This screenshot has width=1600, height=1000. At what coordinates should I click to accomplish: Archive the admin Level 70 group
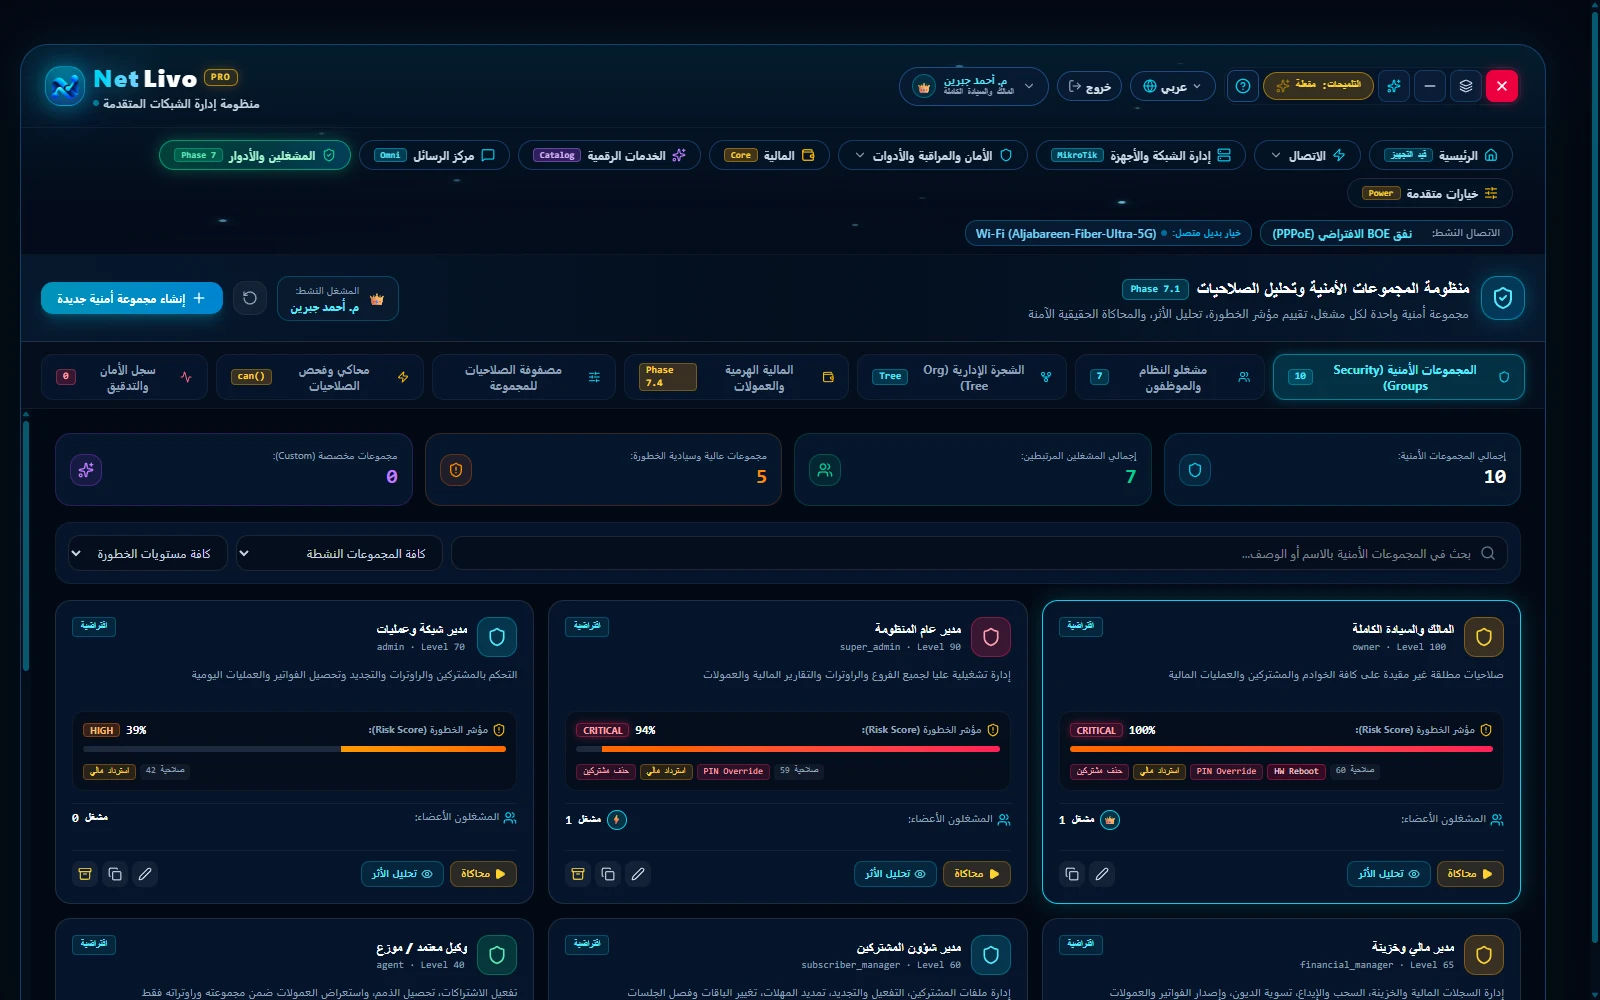[85, 874]
